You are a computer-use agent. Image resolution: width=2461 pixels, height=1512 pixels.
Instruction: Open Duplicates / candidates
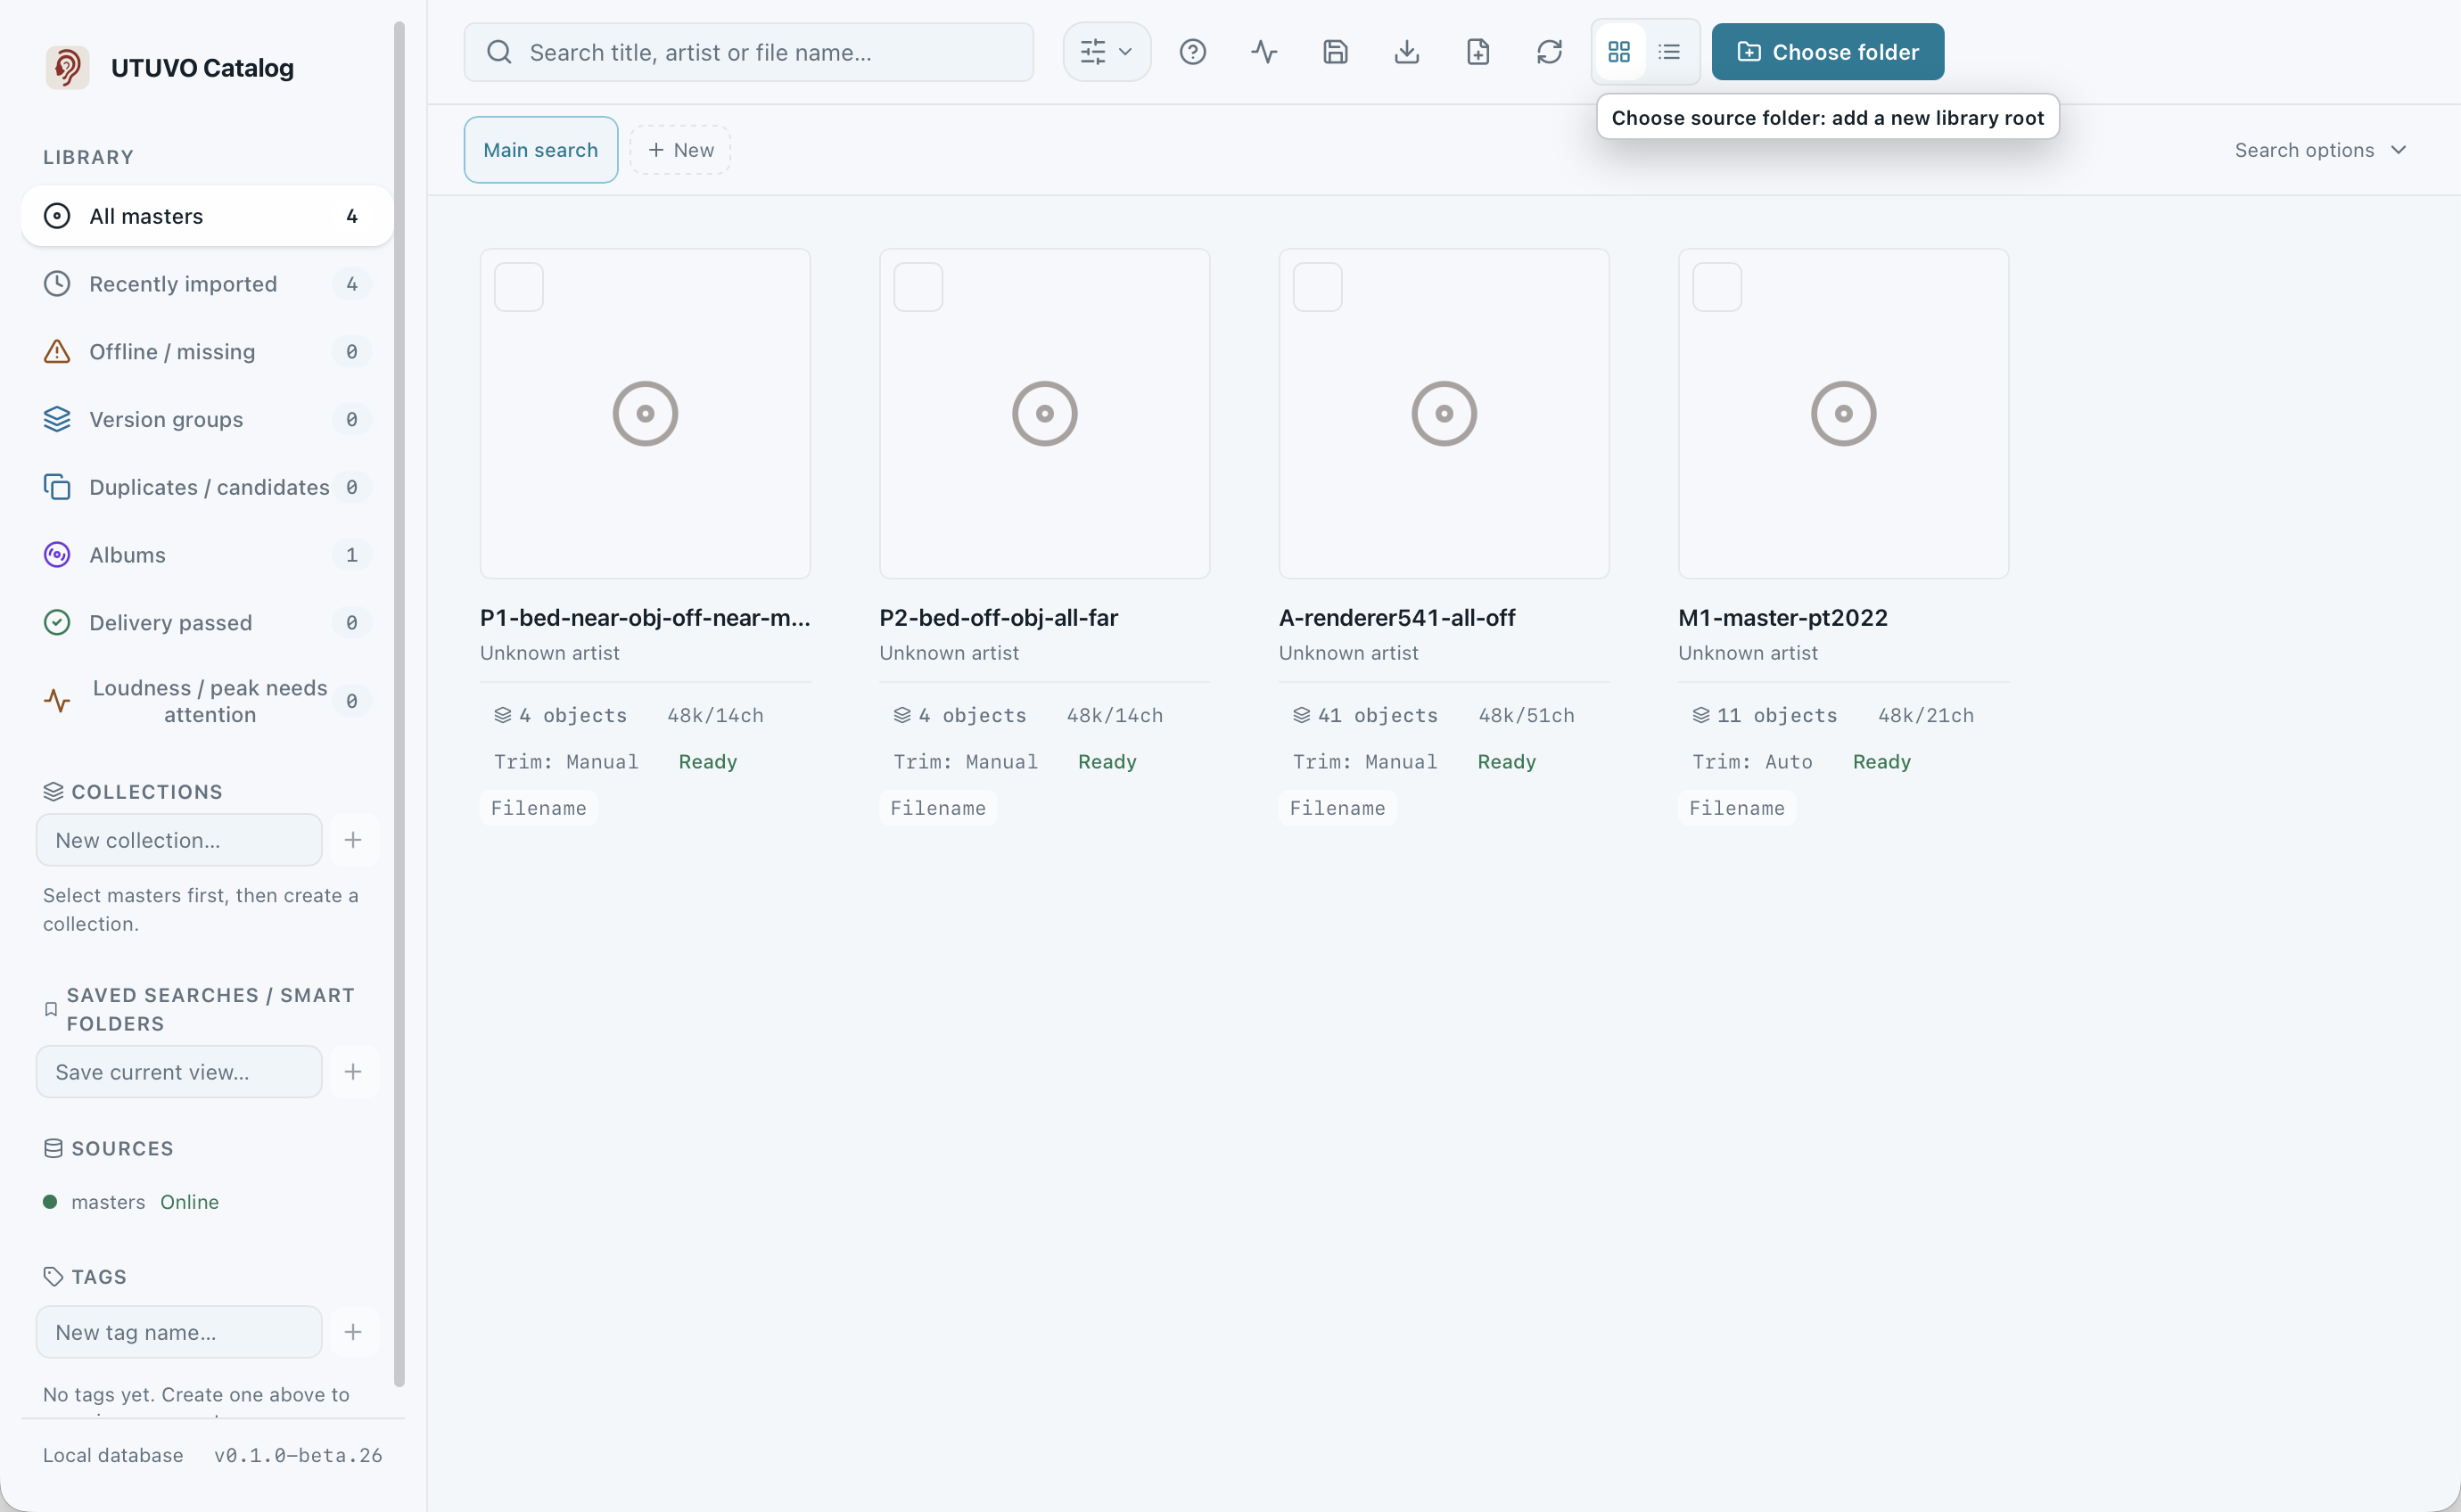click(x=207, y=487)
